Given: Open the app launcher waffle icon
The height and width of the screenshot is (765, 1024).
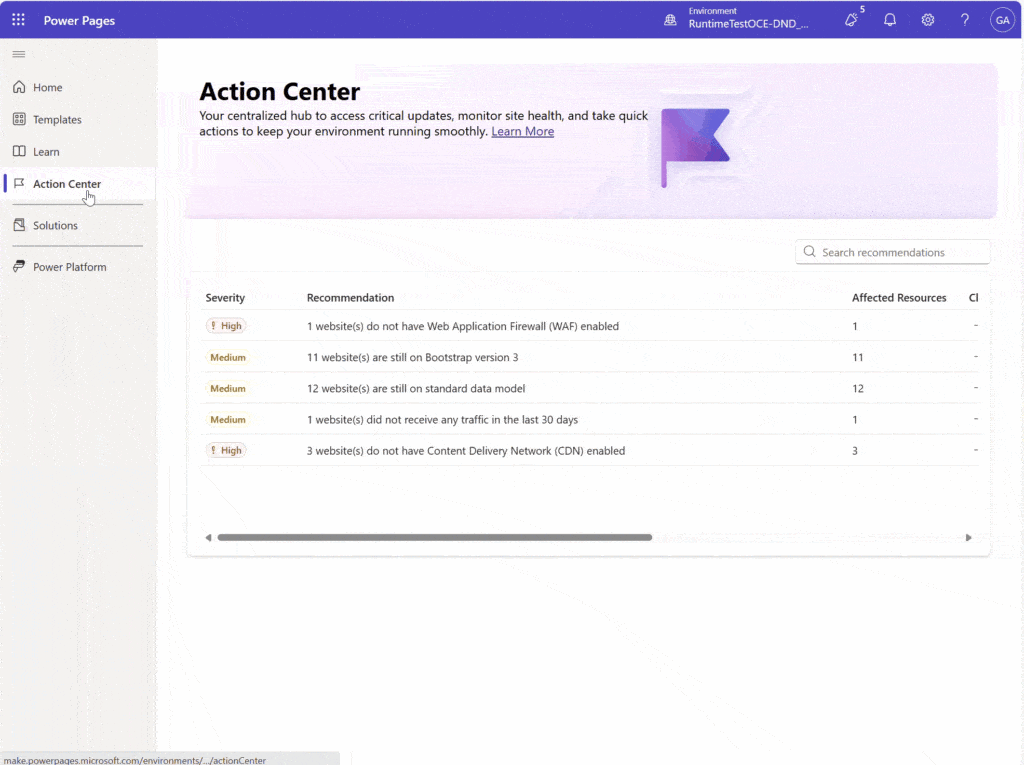Looking at the screenshot, I should (x=18, y=20).
